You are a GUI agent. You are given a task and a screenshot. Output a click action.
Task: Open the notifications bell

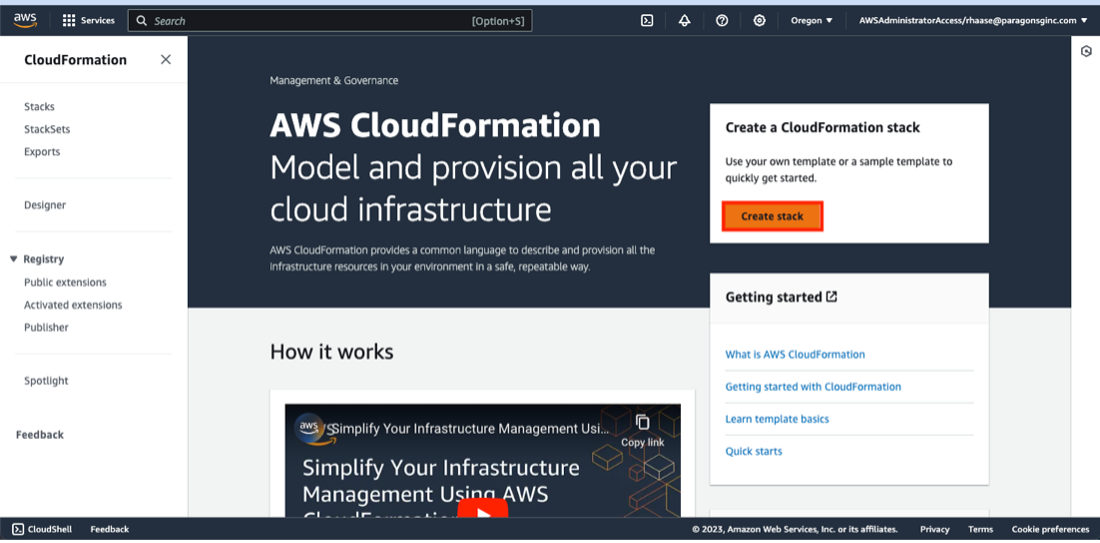tap(685, 20)
